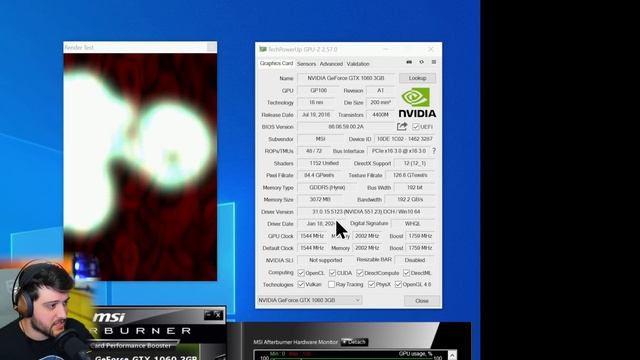
Task: Click the NVIDIA logo in GPU-Z
Action: 417,103
